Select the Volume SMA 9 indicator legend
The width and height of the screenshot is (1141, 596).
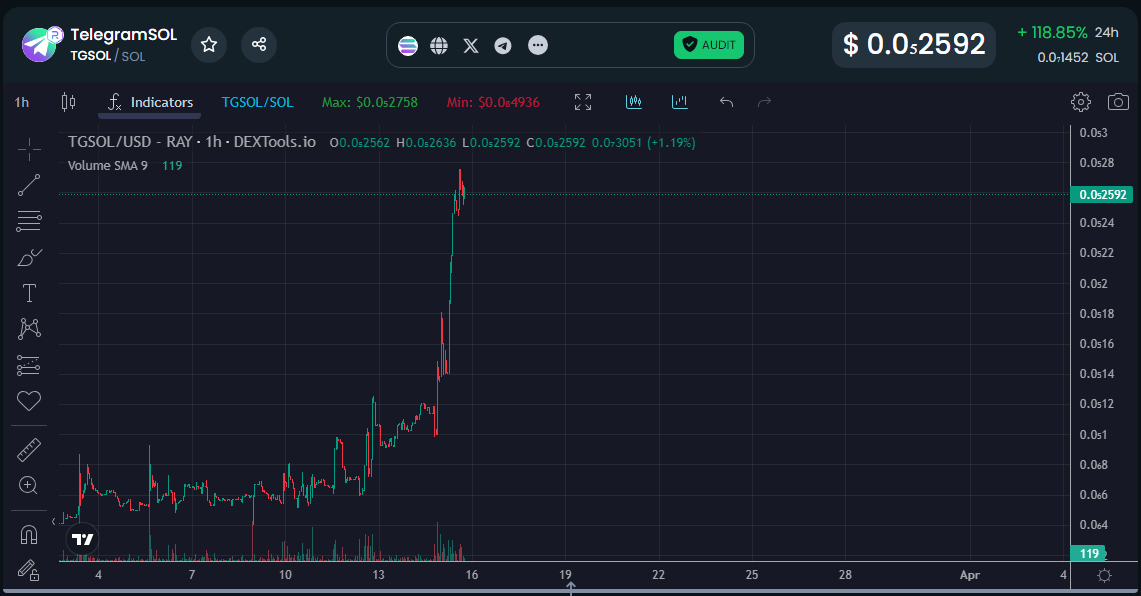point(108,165)
